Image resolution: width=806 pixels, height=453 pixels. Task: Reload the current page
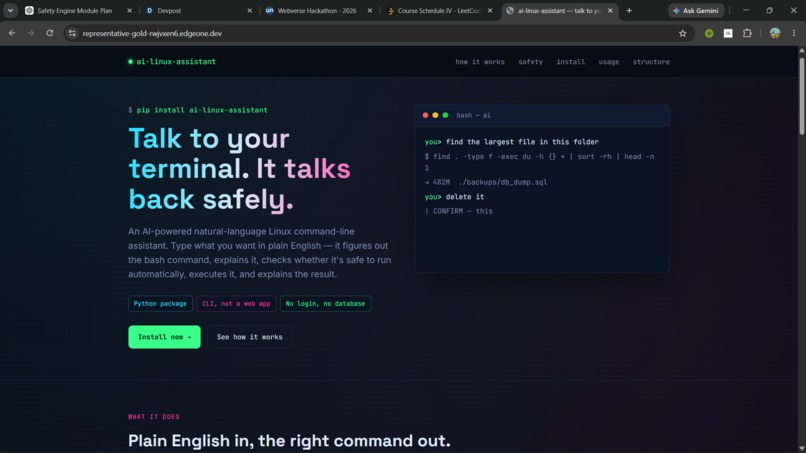[x=49, y=33]
